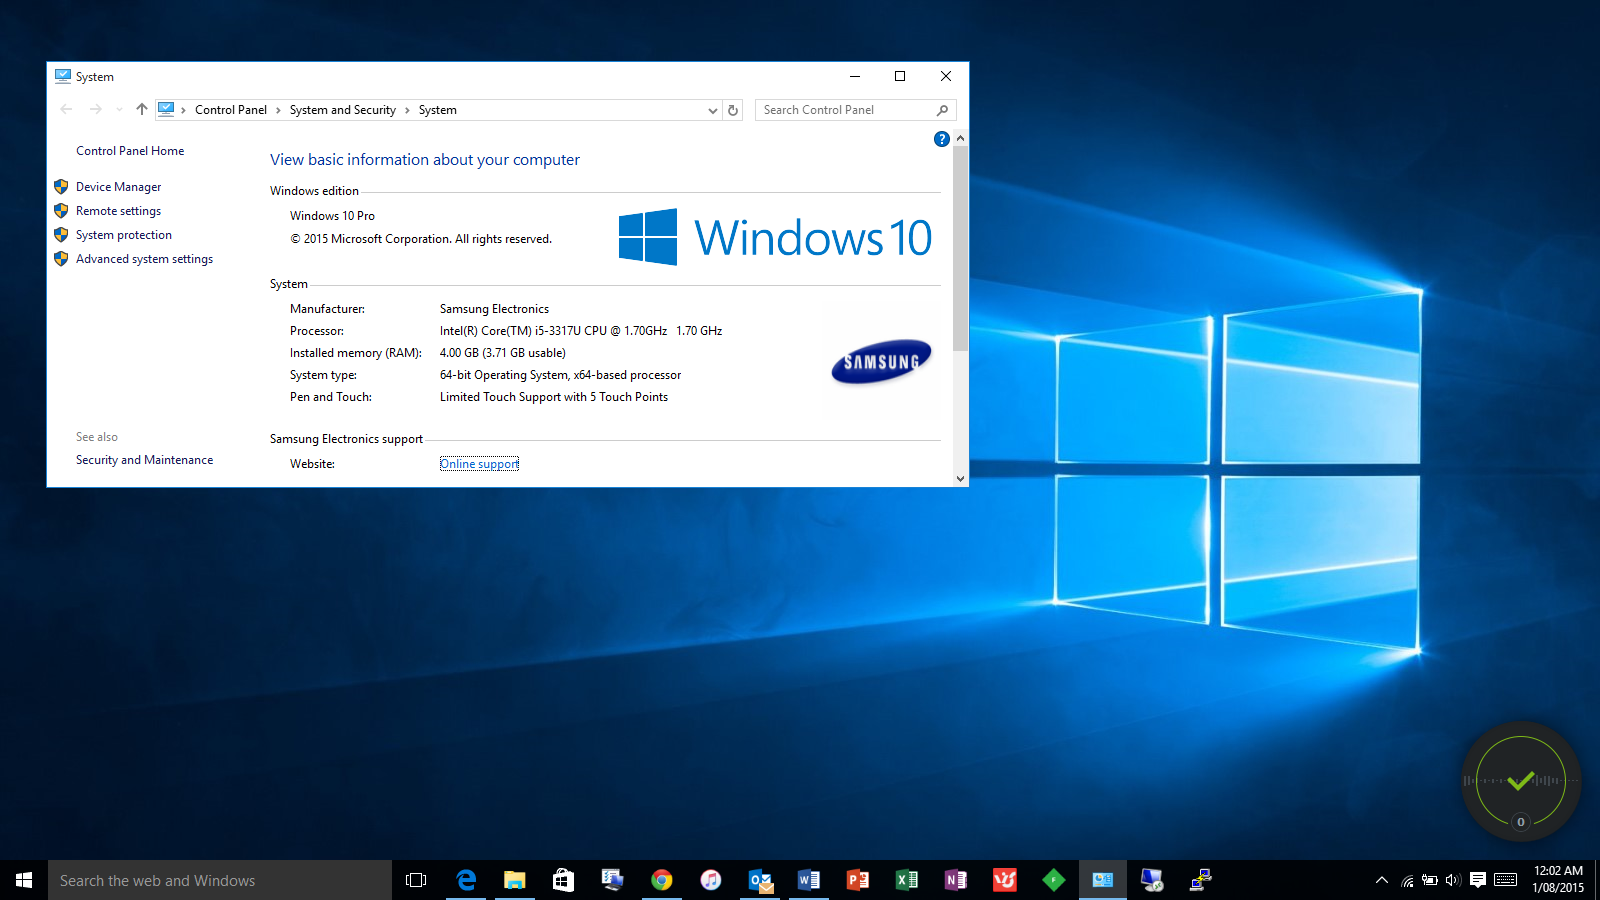
Task: Open the volume control tray icon
Action: [1453, 881]
